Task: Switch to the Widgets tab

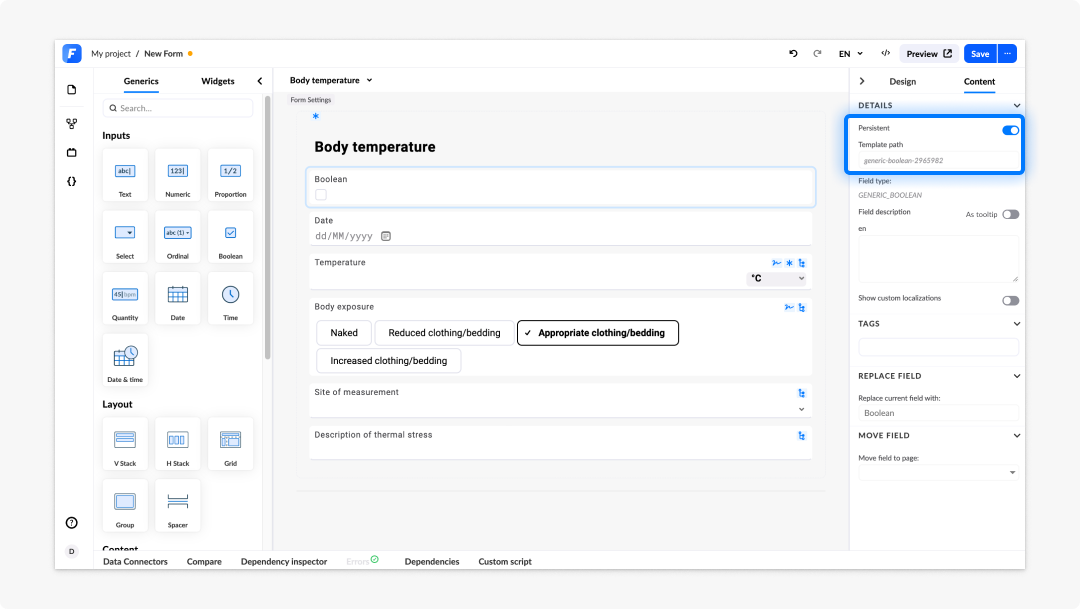Action: click(218, 81)
